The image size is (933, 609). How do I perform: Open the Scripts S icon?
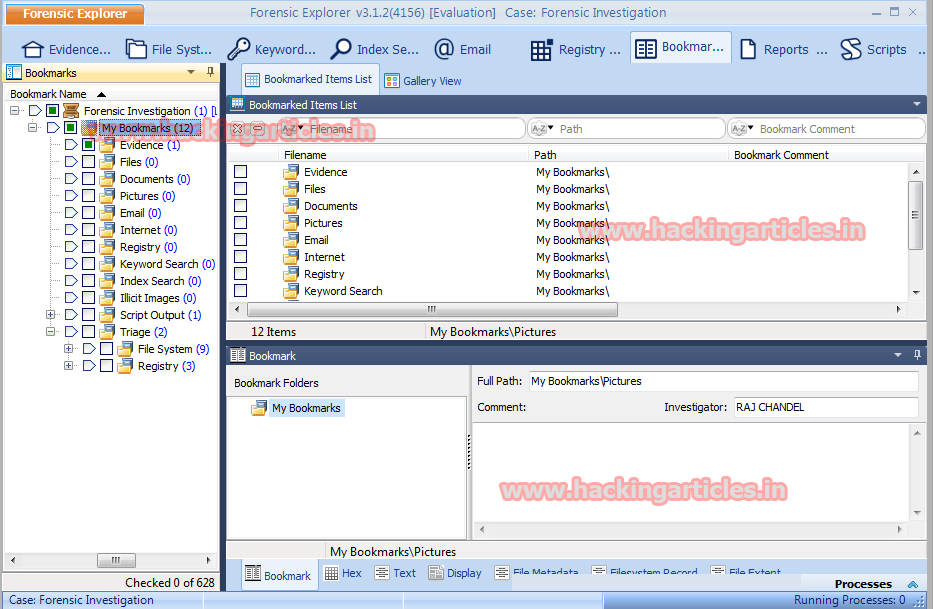click(851, 49)
